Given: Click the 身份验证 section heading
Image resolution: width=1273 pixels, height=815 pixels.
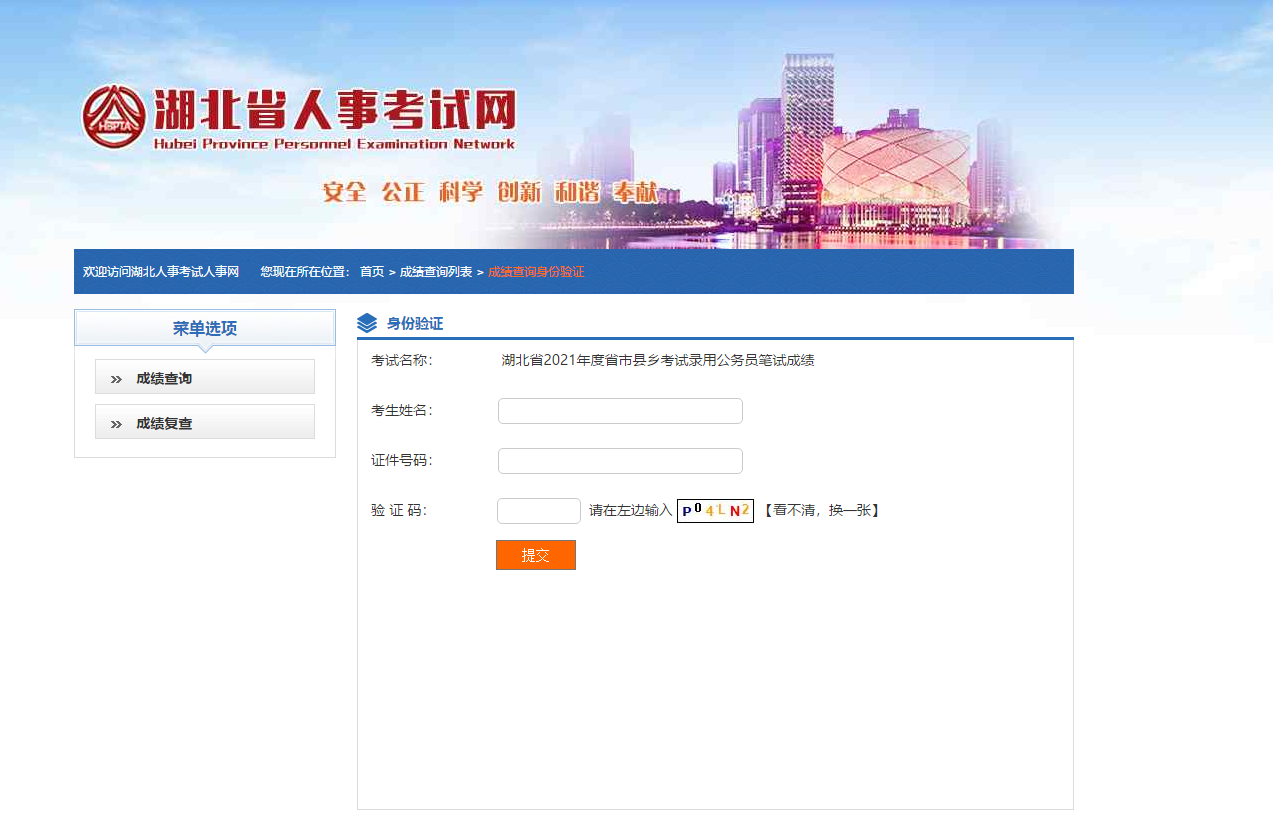Looking at the screenshot, I should [414, 323].
